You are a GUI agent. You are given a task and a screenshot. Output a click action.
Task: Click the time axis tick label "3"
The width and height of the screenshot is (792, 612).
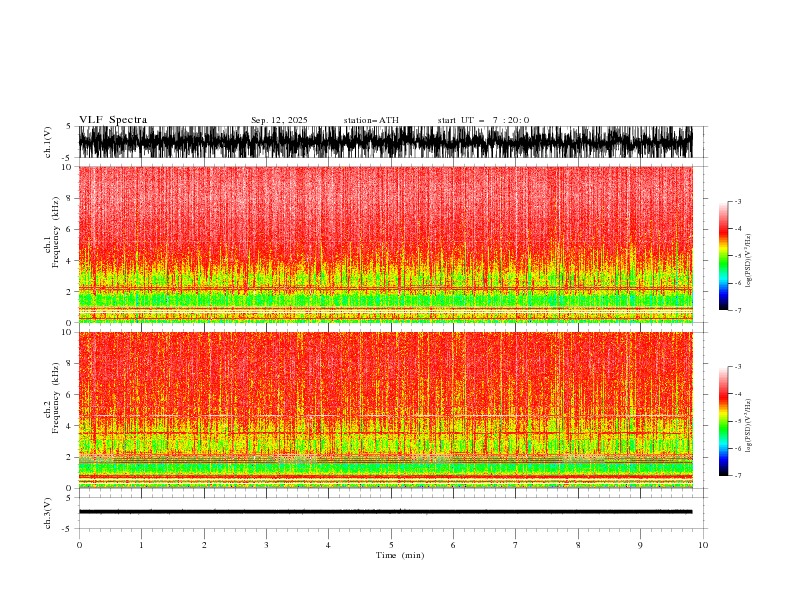(x=266, y=545)
